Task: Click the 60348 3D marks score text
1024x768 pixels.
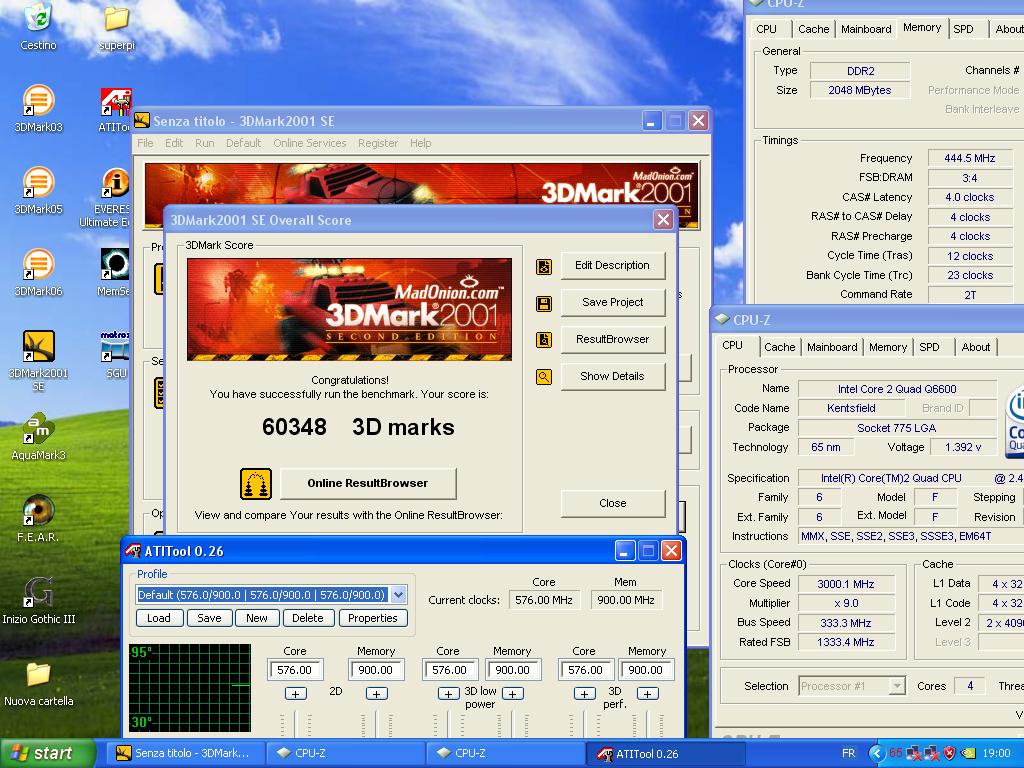Action: 358,427
